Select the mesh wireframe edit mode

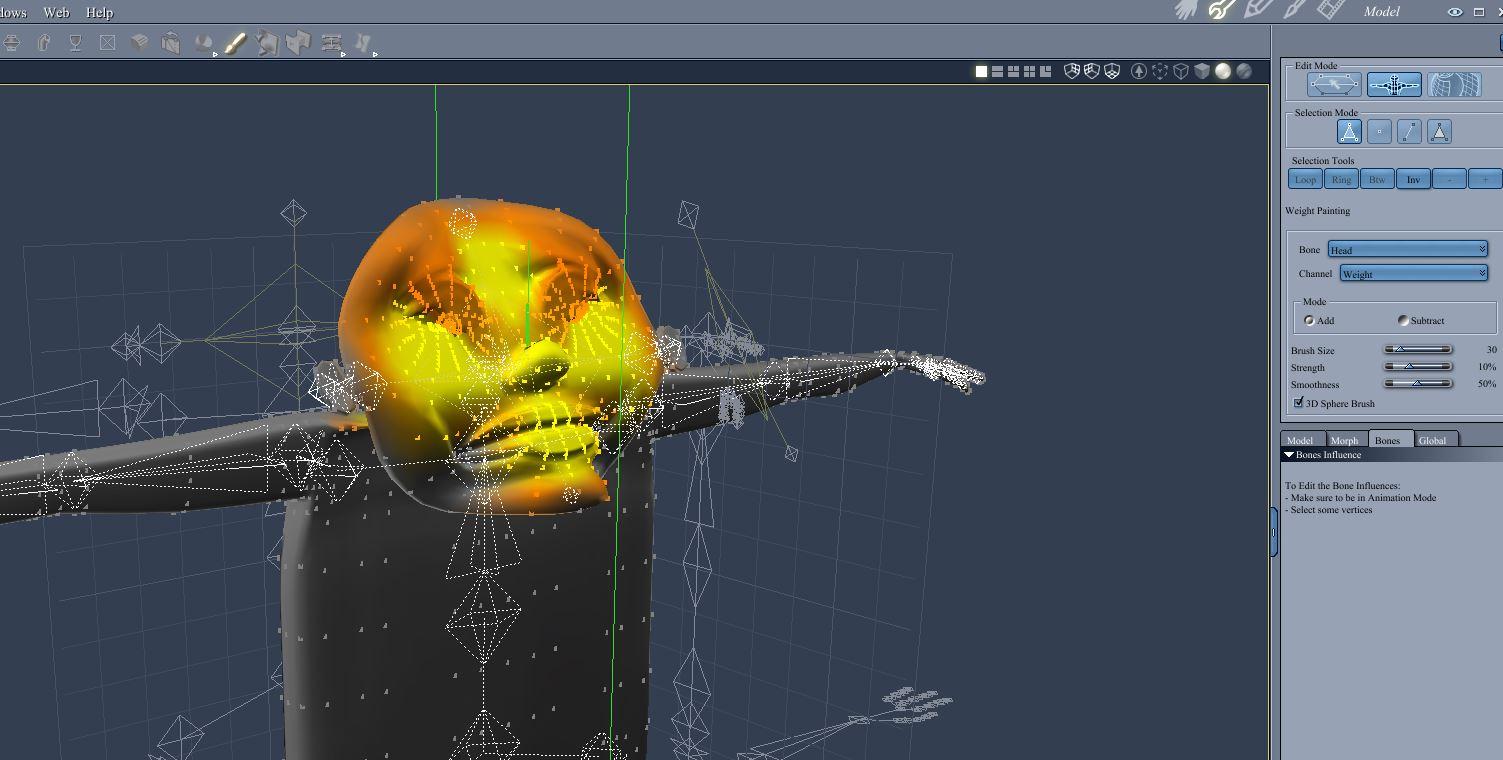pyautogui.click(x=1454, y=85)
